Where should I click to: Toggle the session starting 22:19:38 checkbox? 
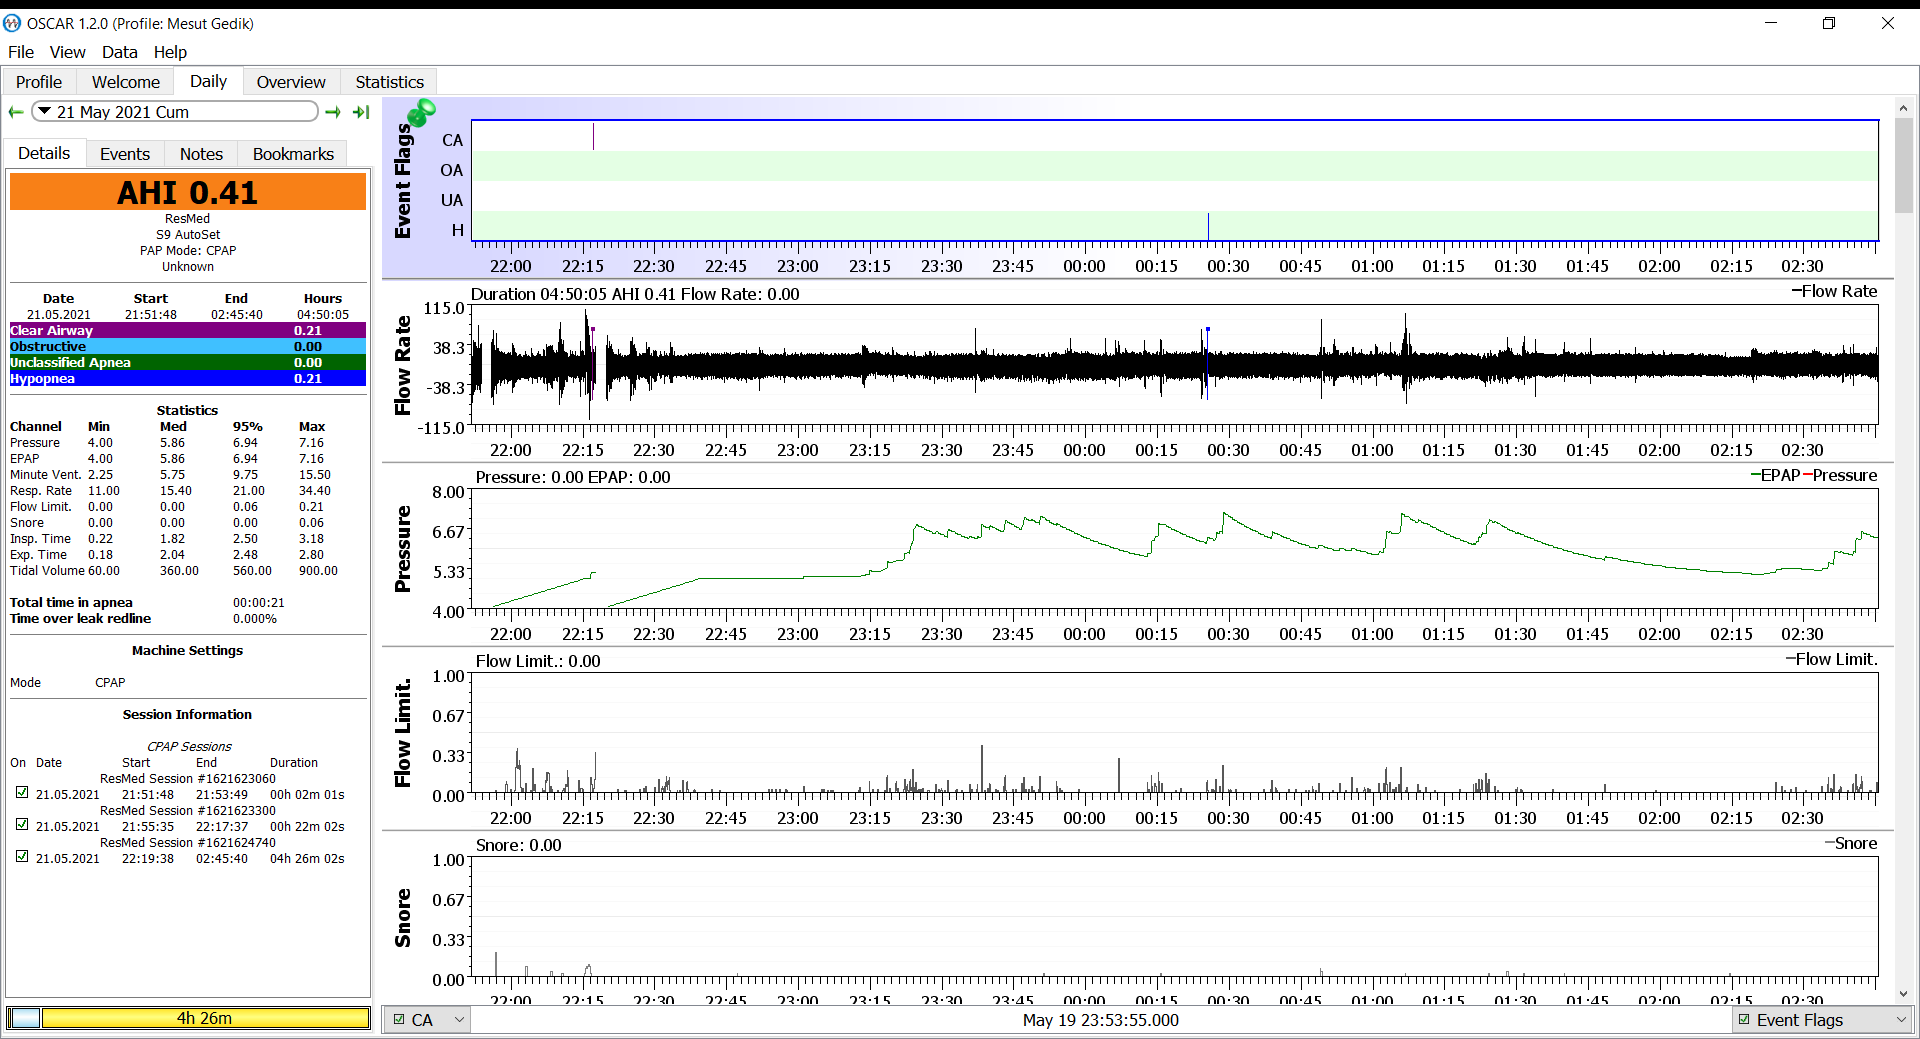[x=22, y=856]
